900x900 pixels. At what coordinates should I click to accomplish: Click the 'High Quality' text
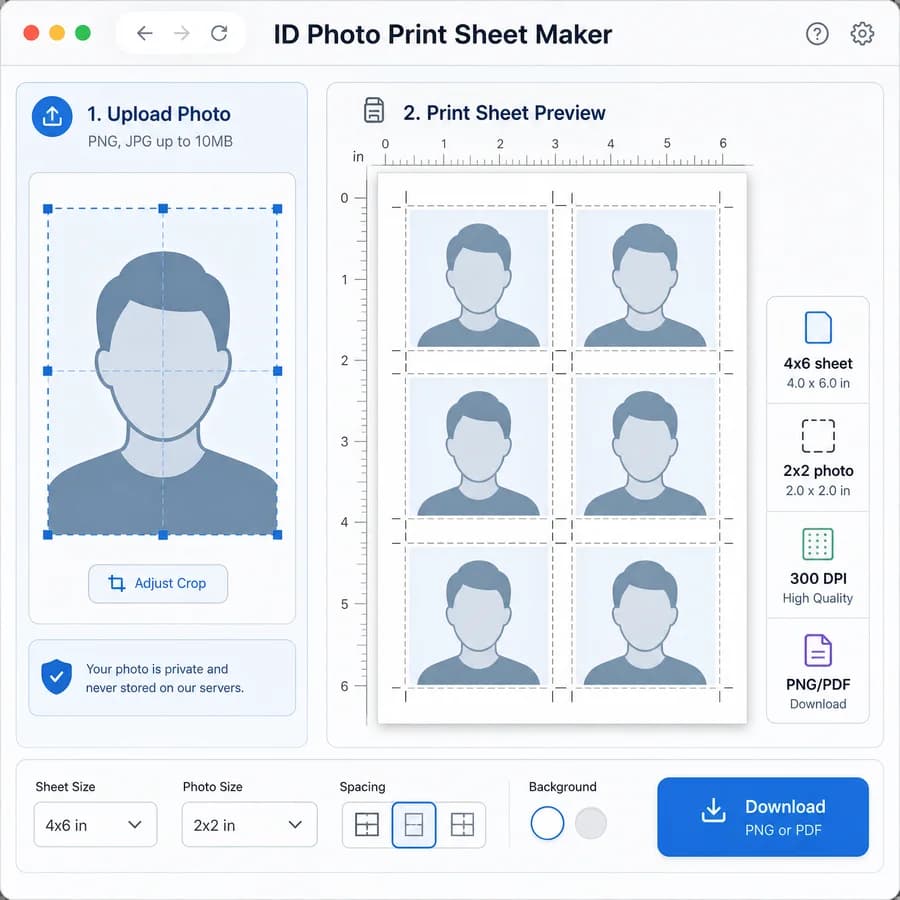[x=817, y=598]
